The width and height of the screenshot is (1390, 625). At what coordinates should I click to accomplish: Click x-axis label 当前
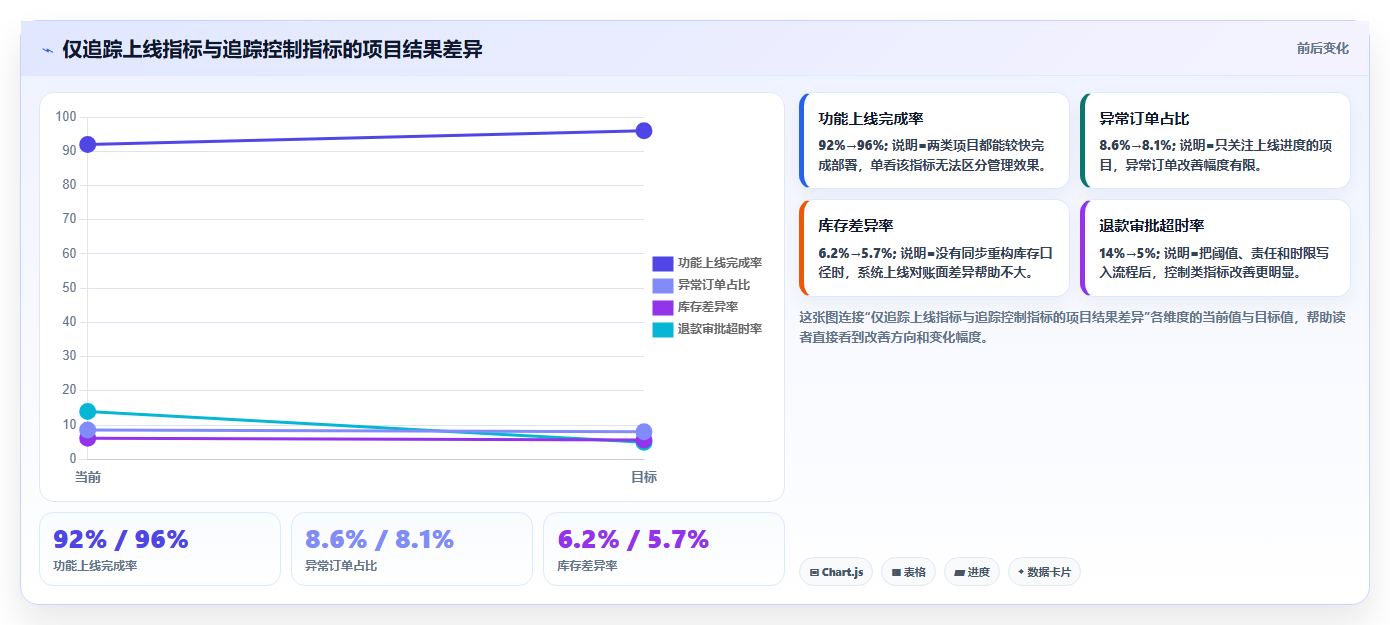(x=88, y=477)
